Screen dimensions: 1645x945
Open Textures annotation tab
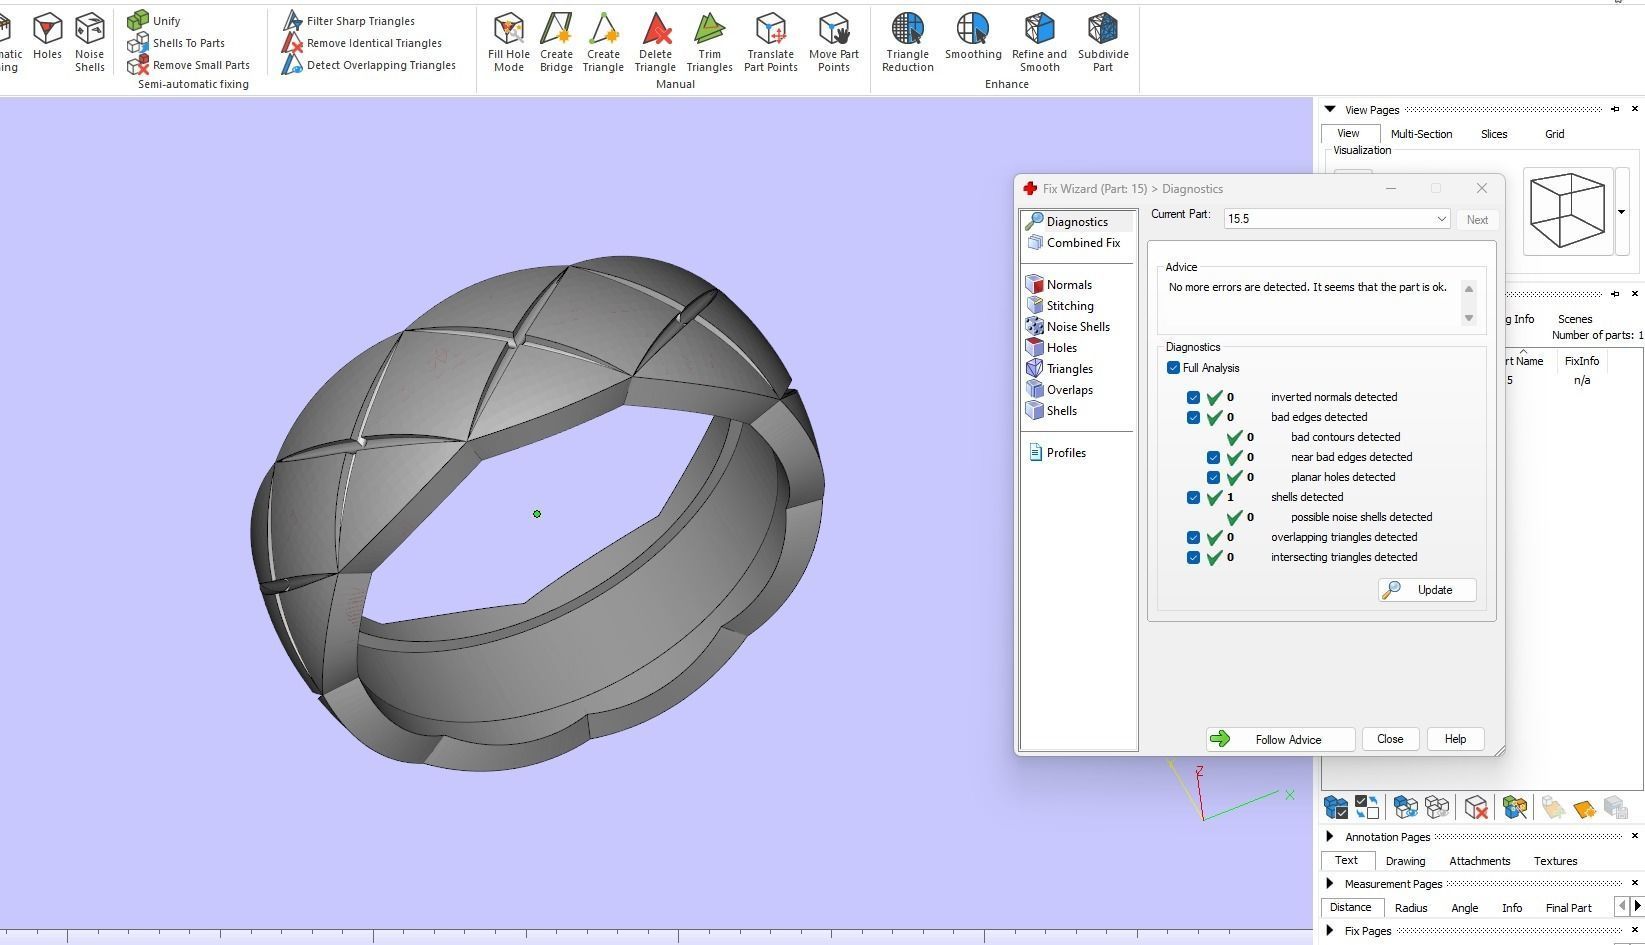point(1555,861)
